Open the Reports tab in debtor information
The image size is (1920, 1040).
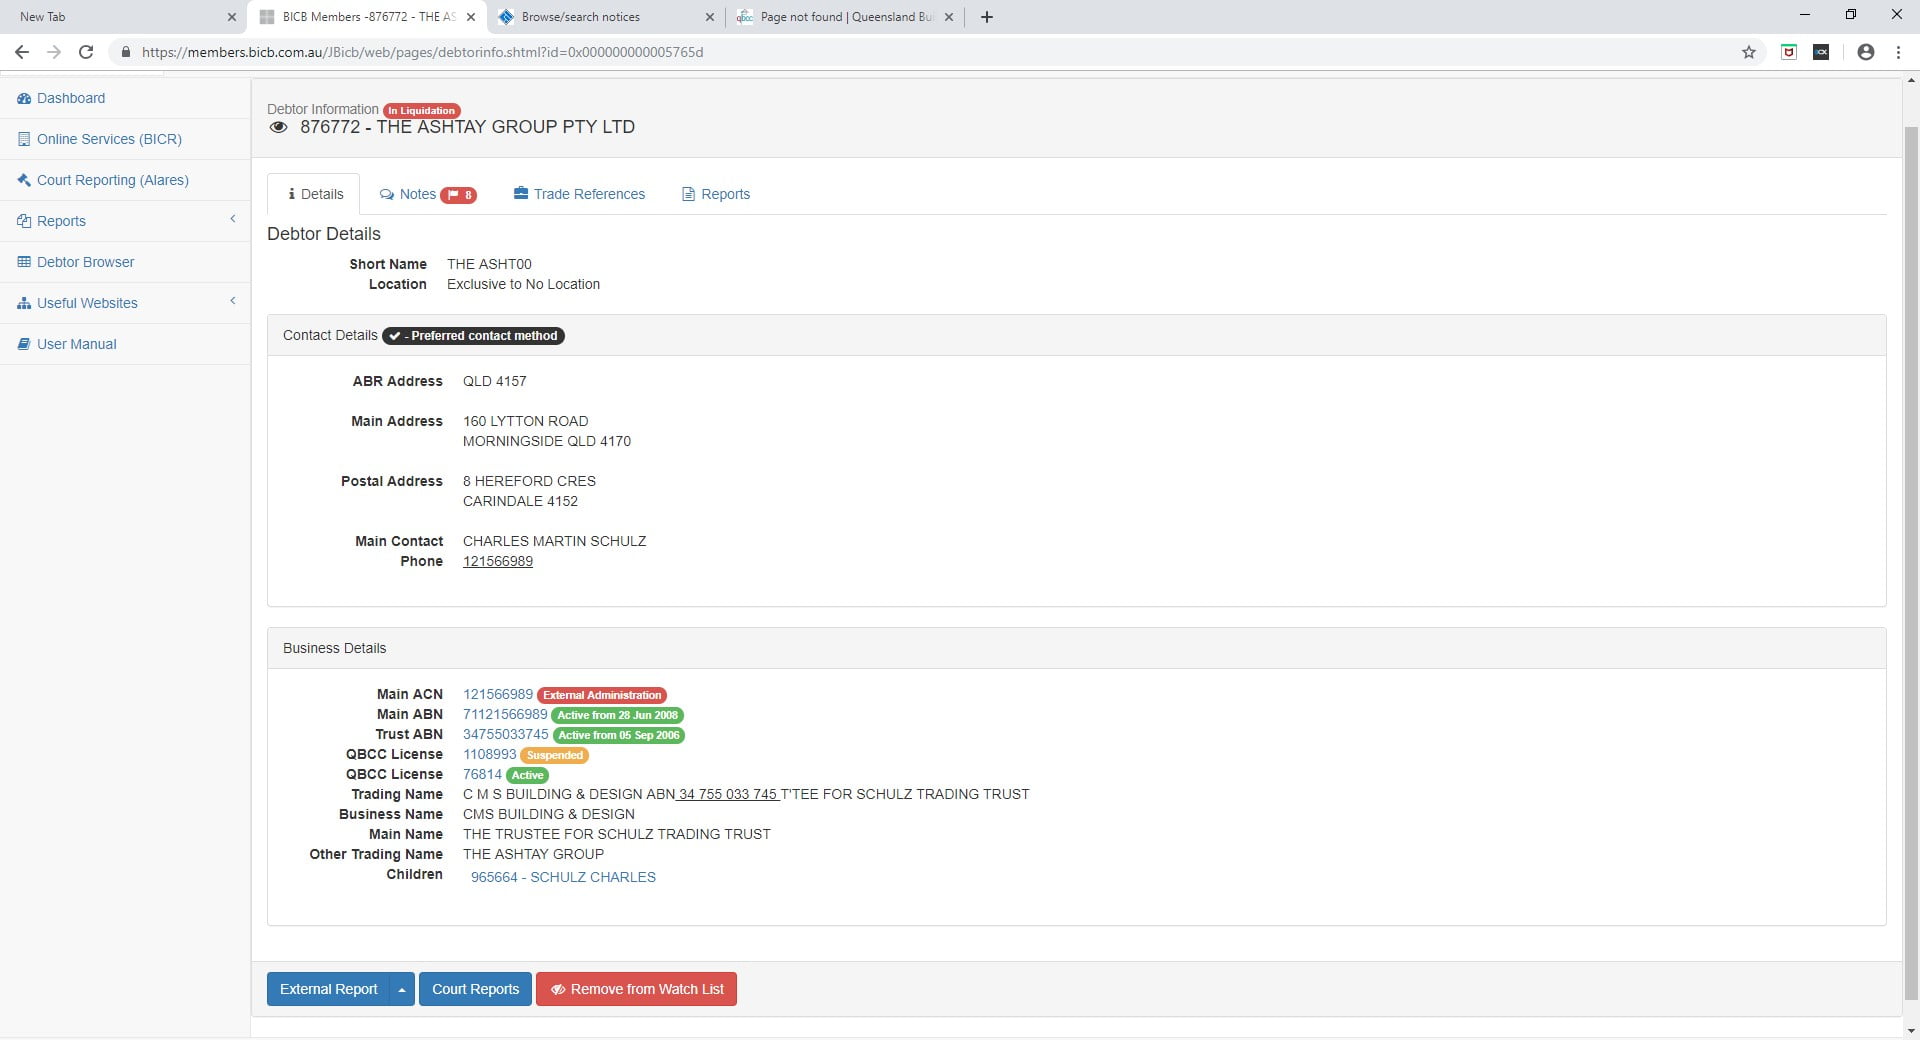(716, 194)
